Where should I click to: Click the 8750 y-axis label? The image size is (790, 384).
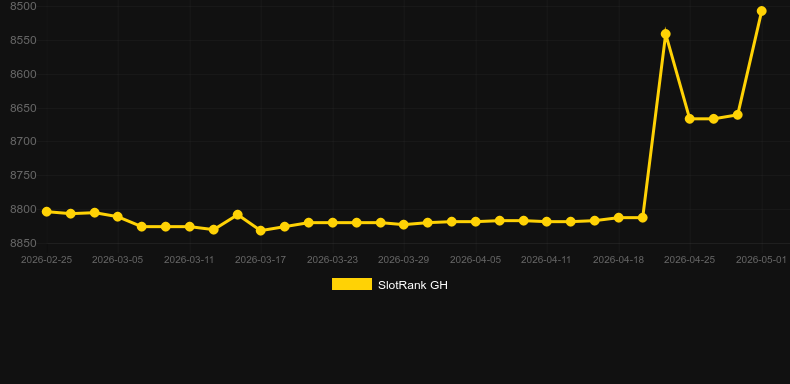click(23, 175)
